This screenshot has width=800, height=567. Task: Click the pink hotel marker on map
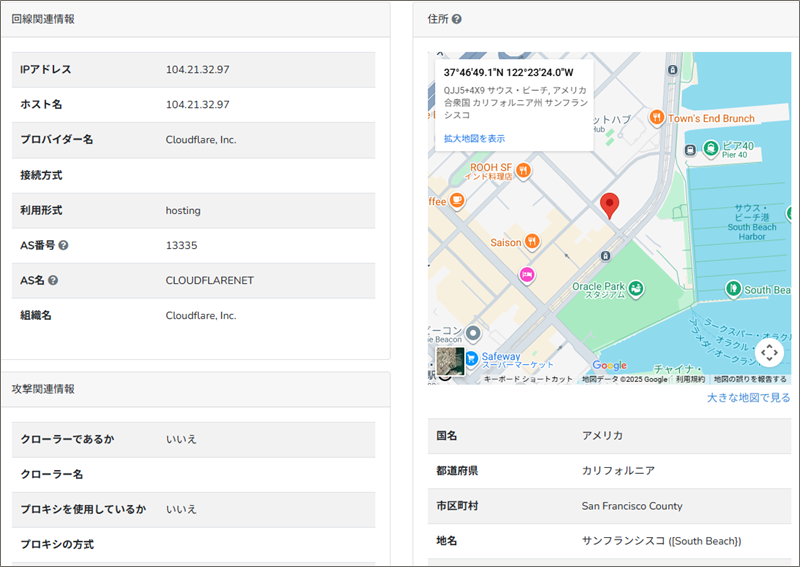pos(526,274)
